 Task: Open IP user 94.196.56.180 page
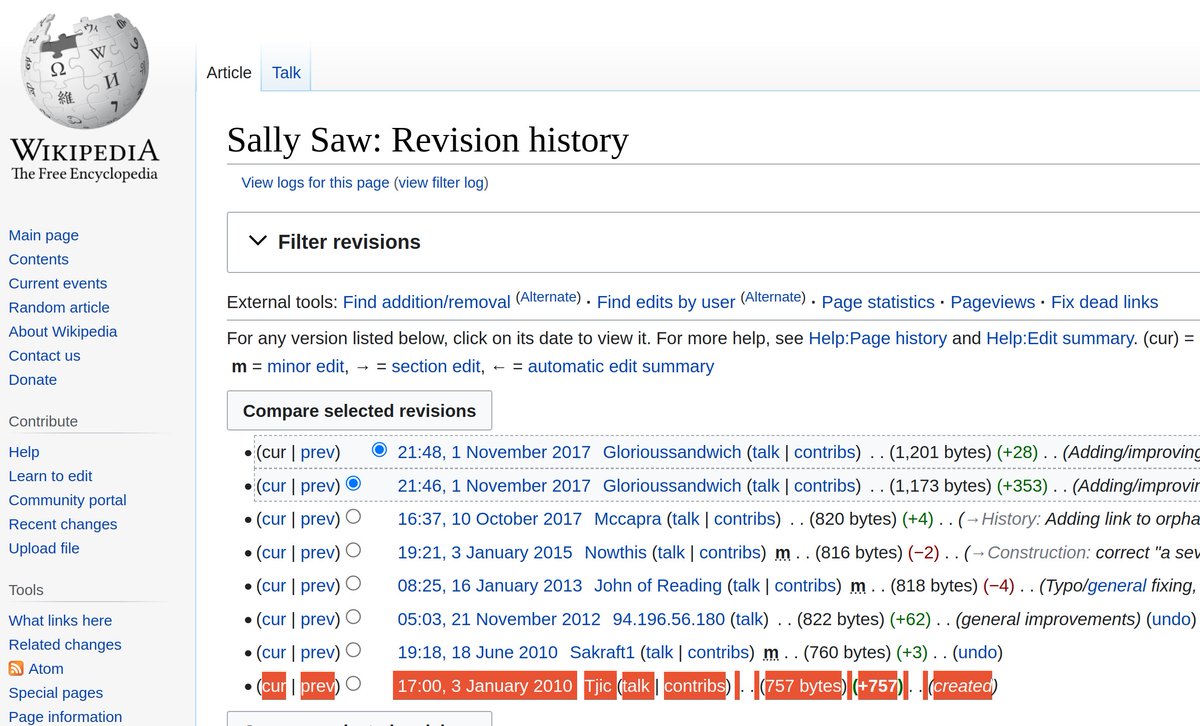[x=669, y=619]
